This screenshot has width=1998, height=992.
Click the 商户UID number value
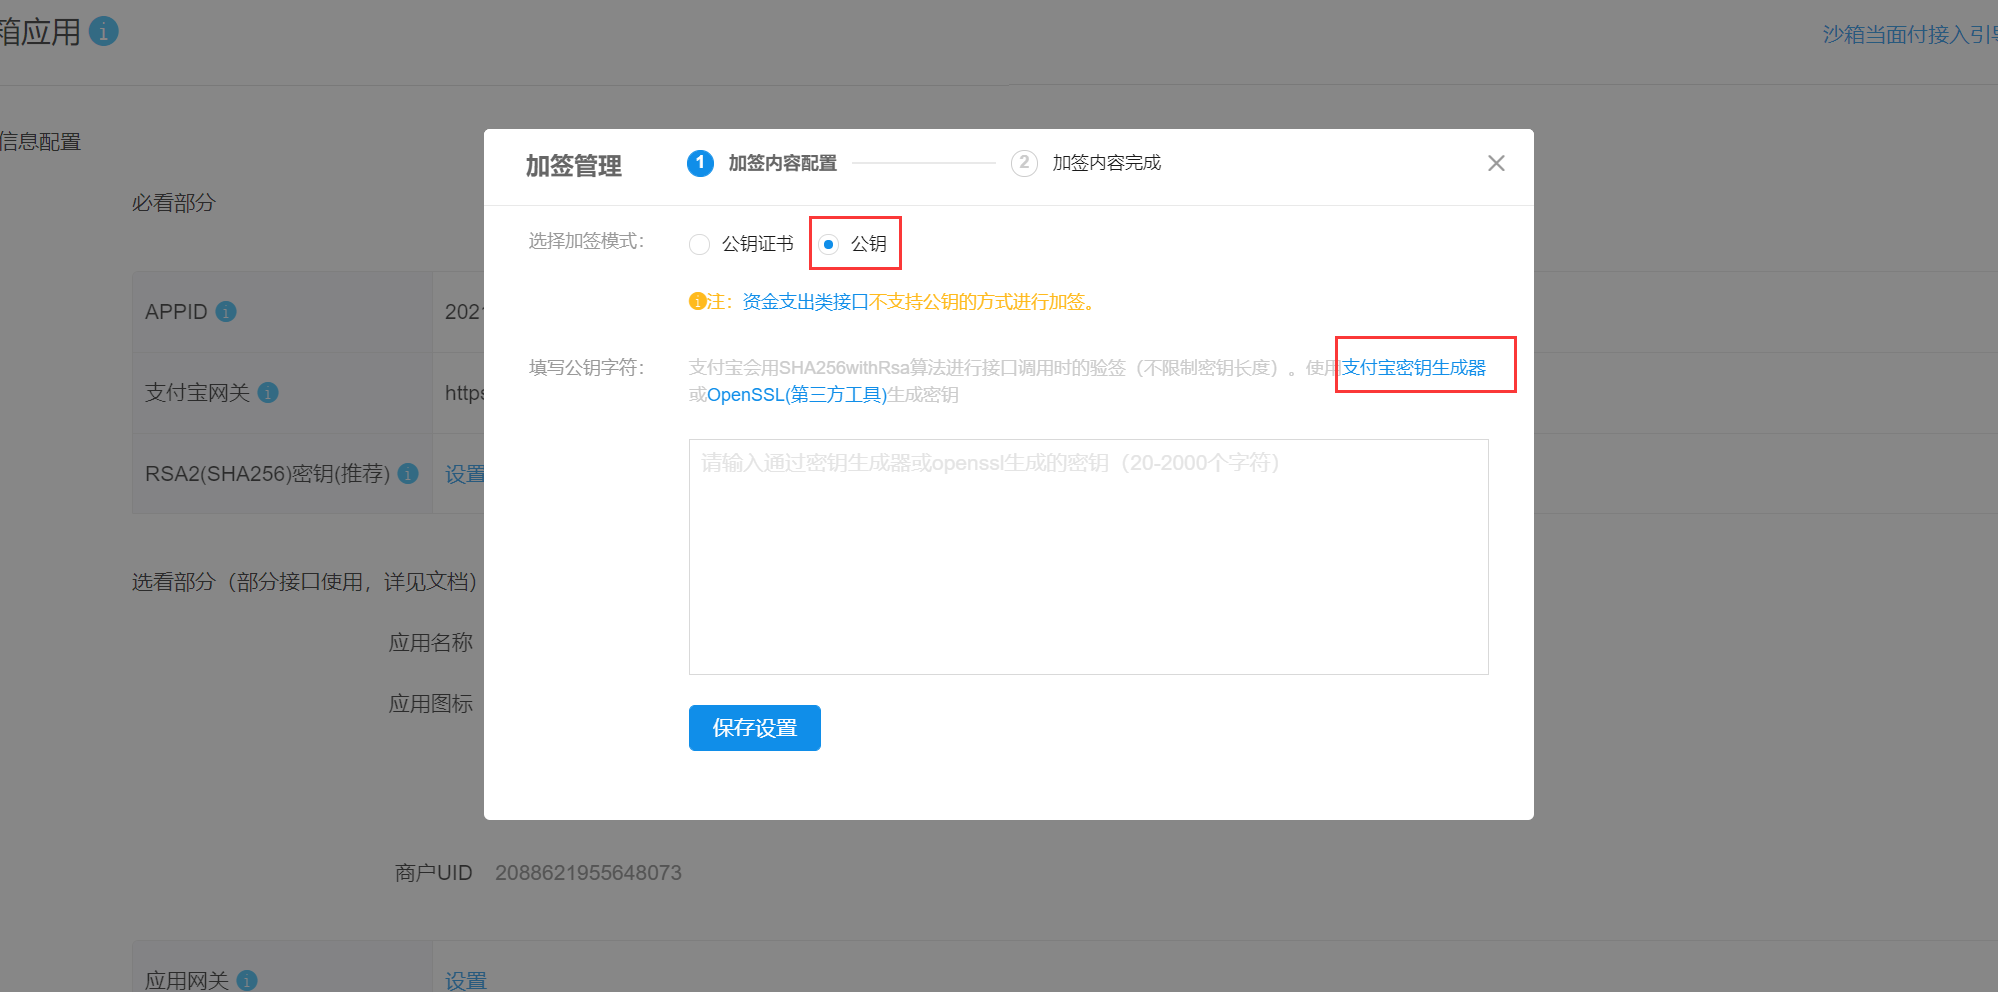[x=588, y=873]
